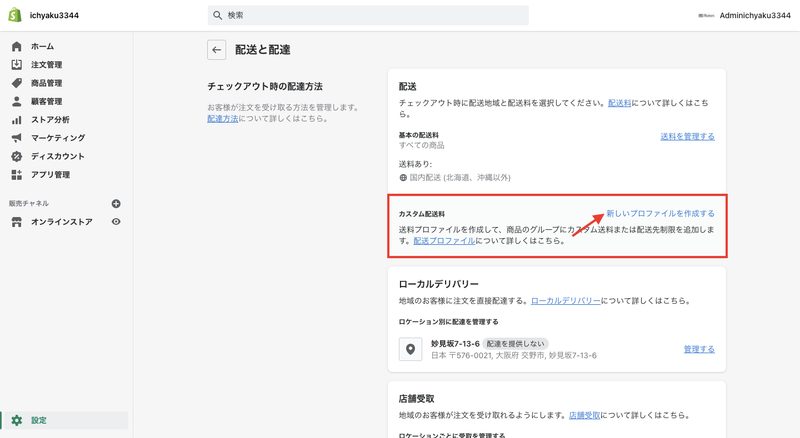The height and width of the screenshot is (438, 800).
Task: Click the 設定 gear icon
Action: [17, 420]
